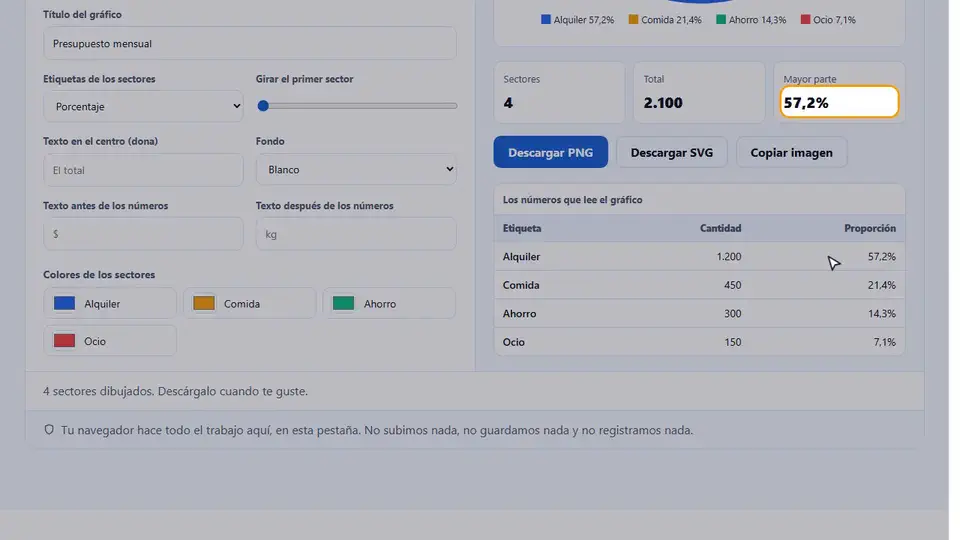This screenshot has width=960, height=540.
Task: Click the 'Los números que lee el gráfico' heading
Action: click(x=572, y=200)
